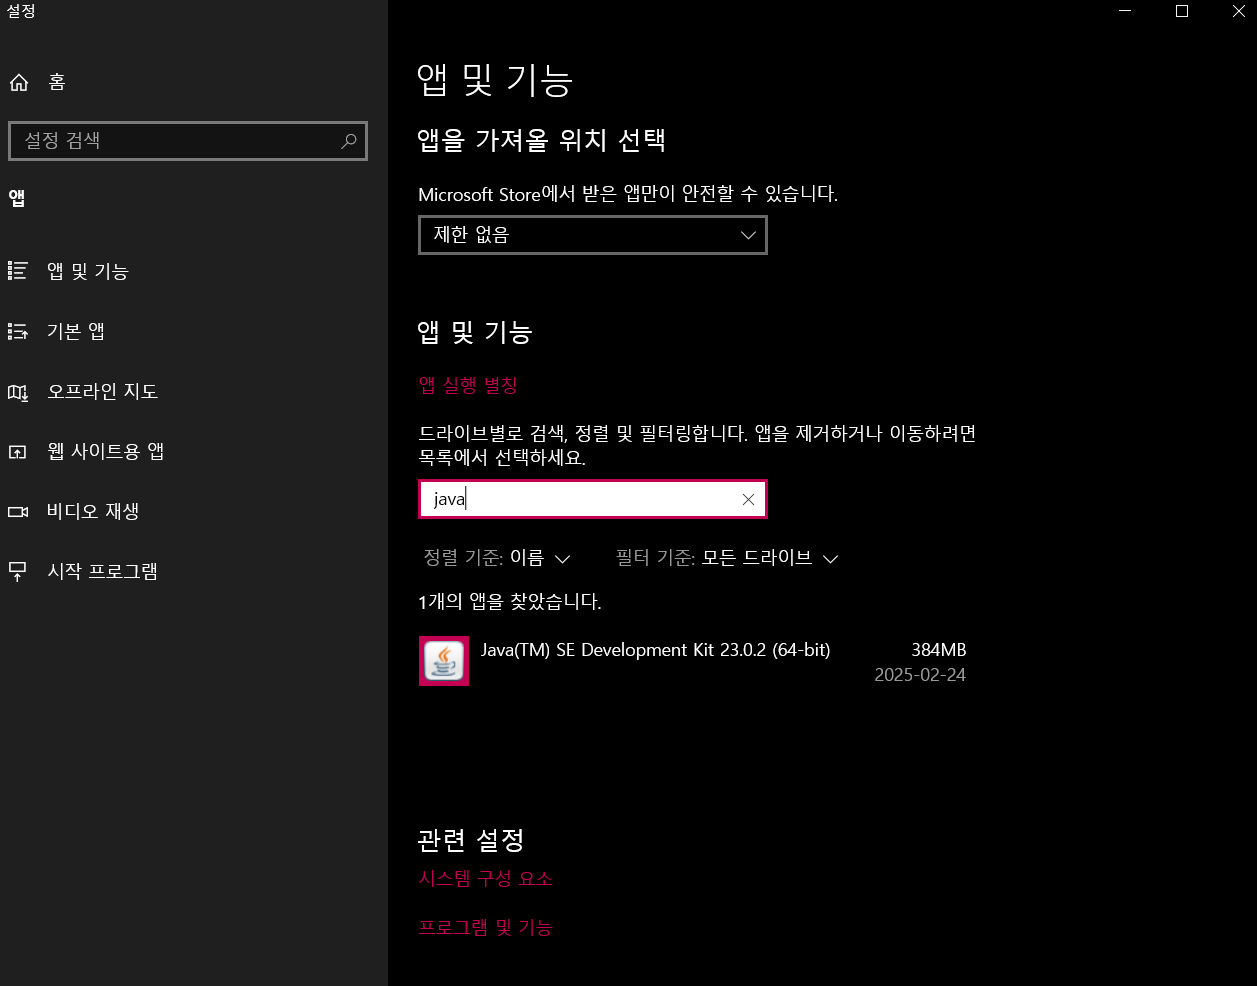Open the 시스템 구성 요소 link
The image size is (1257, 986).
point(486,878)
